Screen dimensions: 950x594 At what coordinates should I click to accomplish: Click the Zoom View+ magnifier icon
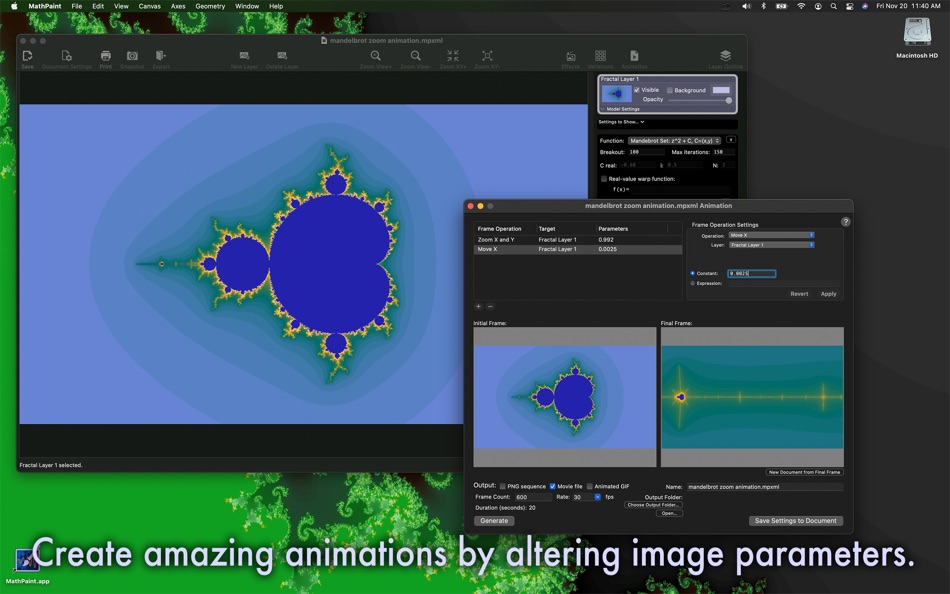(x=376, y=56)
